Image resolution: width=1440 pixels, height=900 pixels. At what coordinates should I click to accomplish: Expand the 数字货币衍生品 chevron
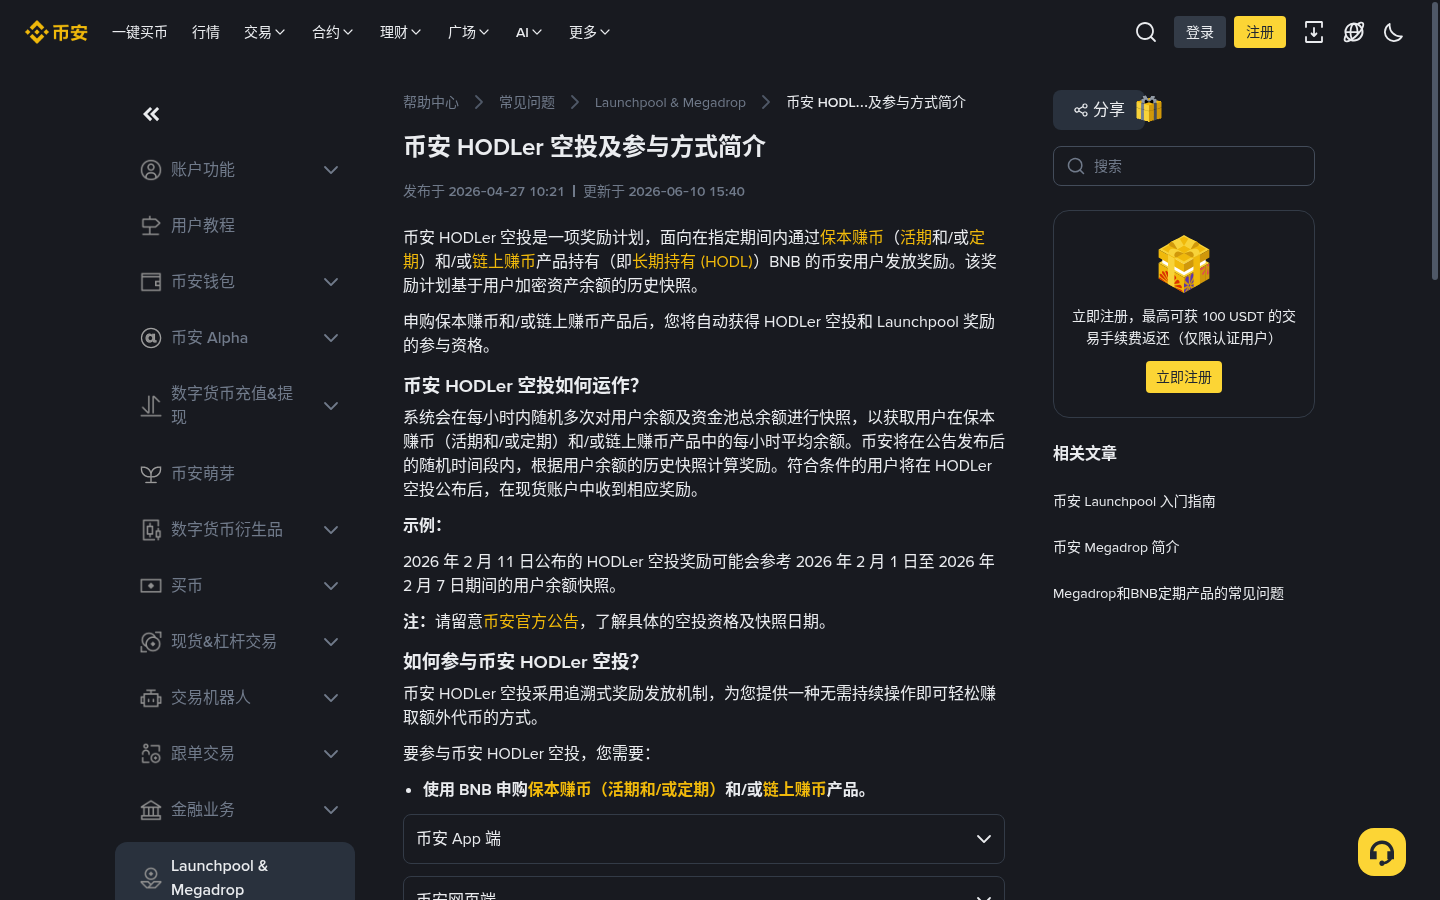point(331,530)
